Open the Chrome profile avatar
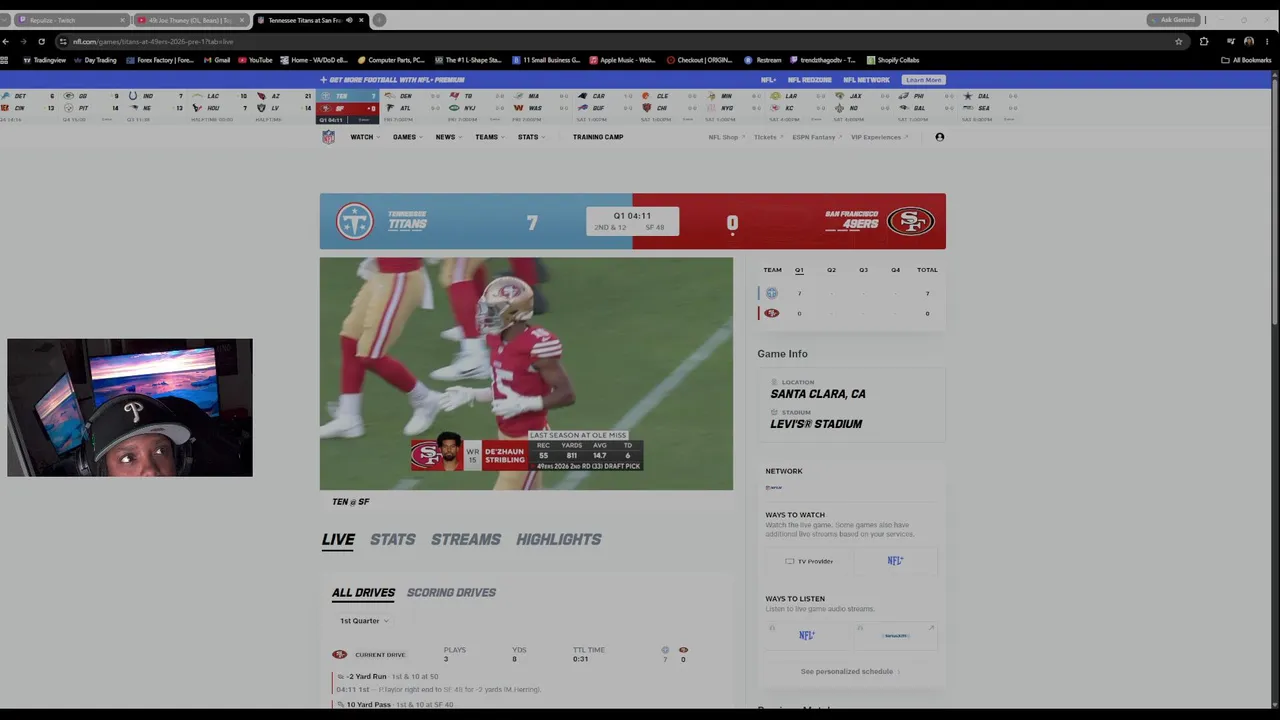Image resolution: width=1280 pixels, height=720 pixels. click(x=1249, y=41)
